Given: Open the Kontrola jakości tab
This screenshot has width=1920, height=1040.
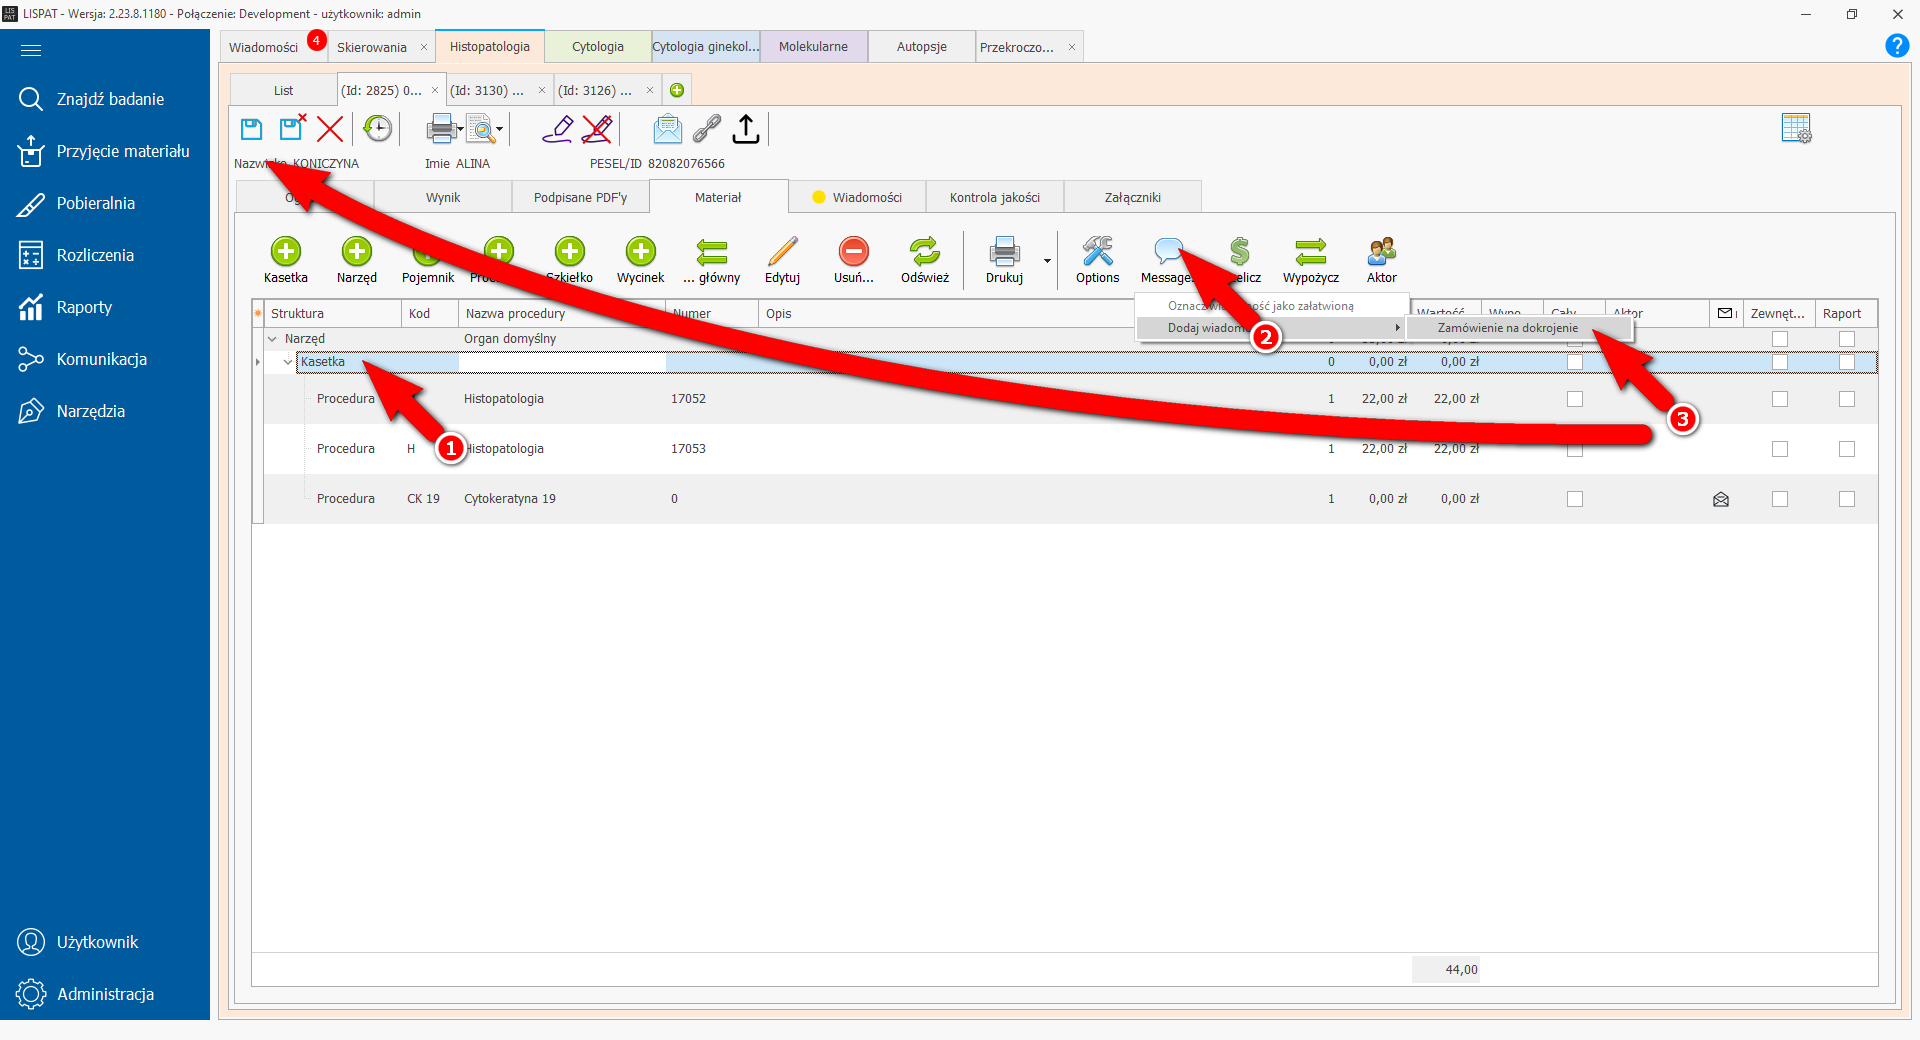Looking at the screenshot, I should tap(995, 197).
